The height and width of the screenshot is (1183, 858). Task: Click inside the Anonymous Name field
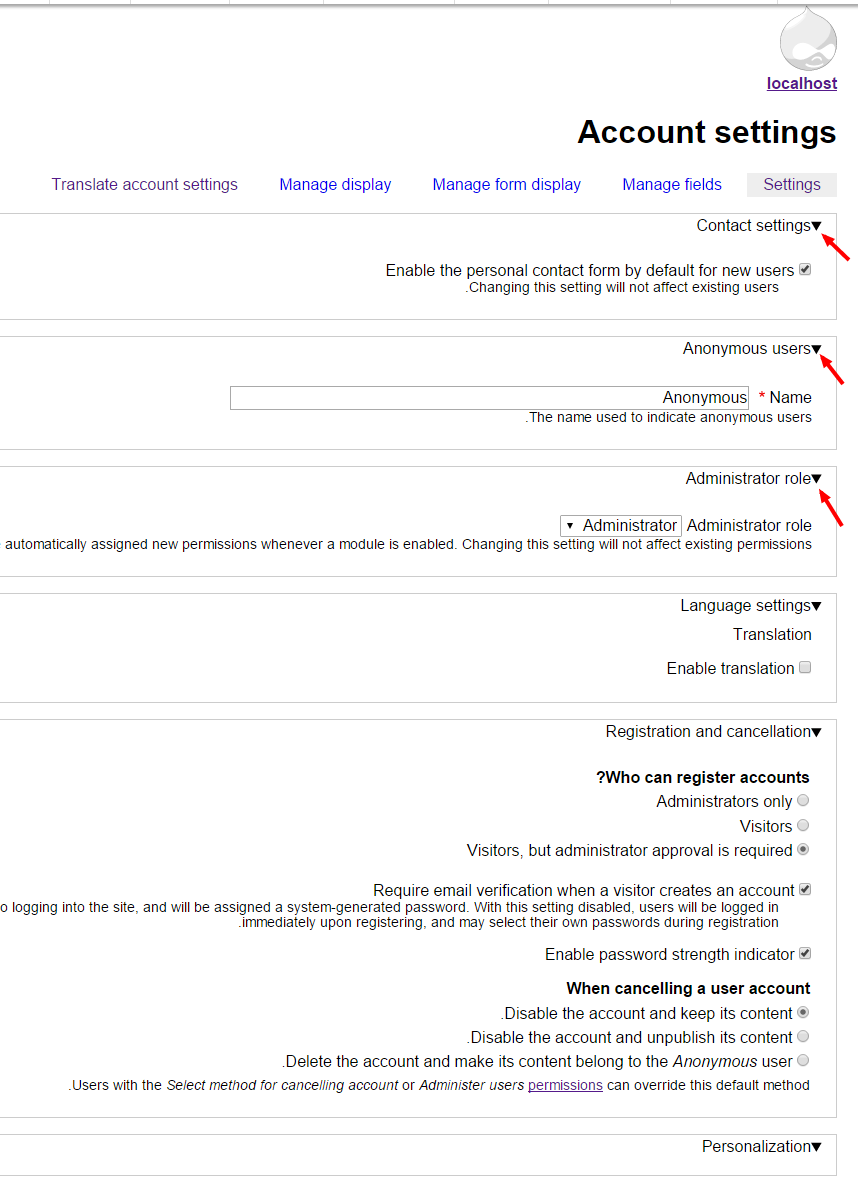coord(489,397)
